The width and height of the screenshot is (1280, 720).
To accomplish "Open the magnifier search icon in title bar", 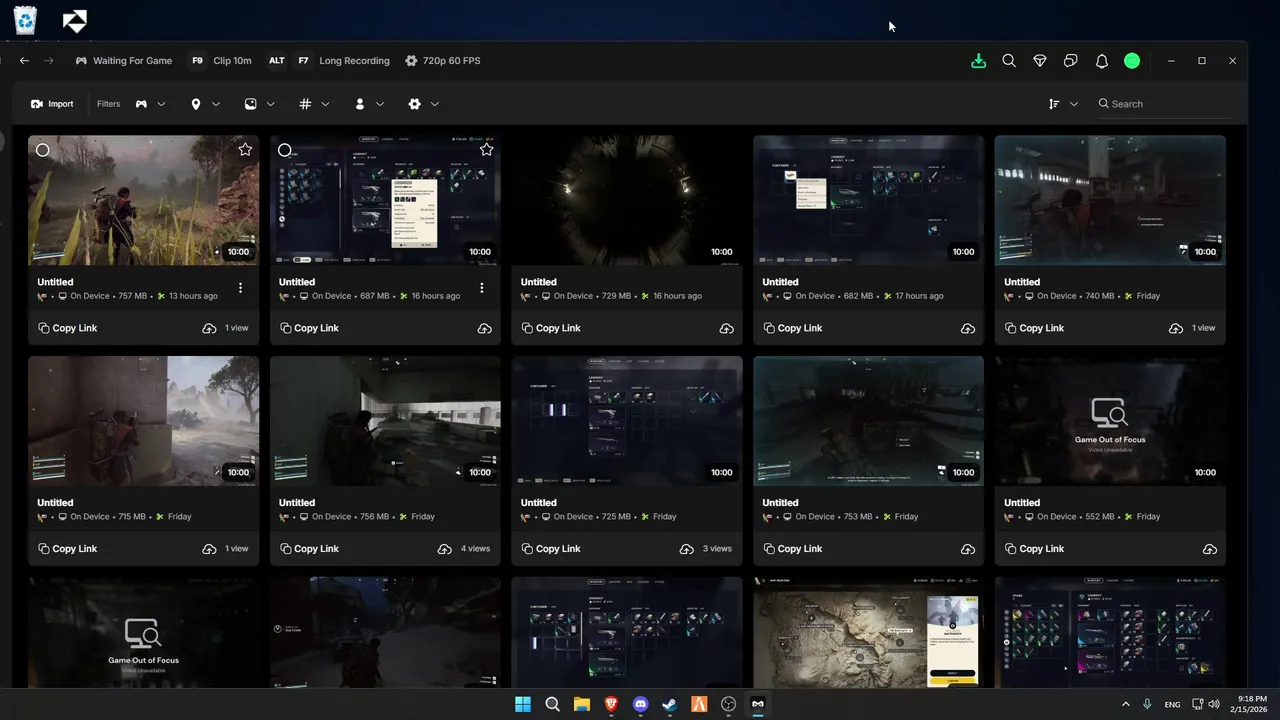I will [1009, 61].
